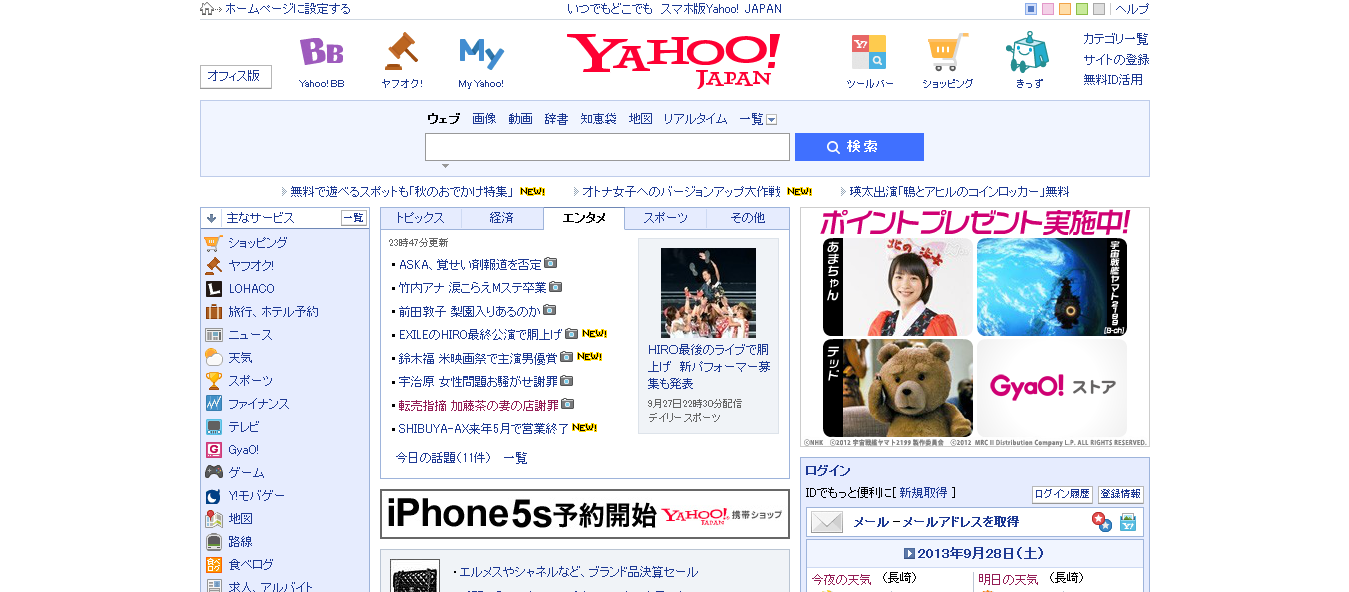
Task: Click the ゲーム controller icon
Action: pos(213,472)
